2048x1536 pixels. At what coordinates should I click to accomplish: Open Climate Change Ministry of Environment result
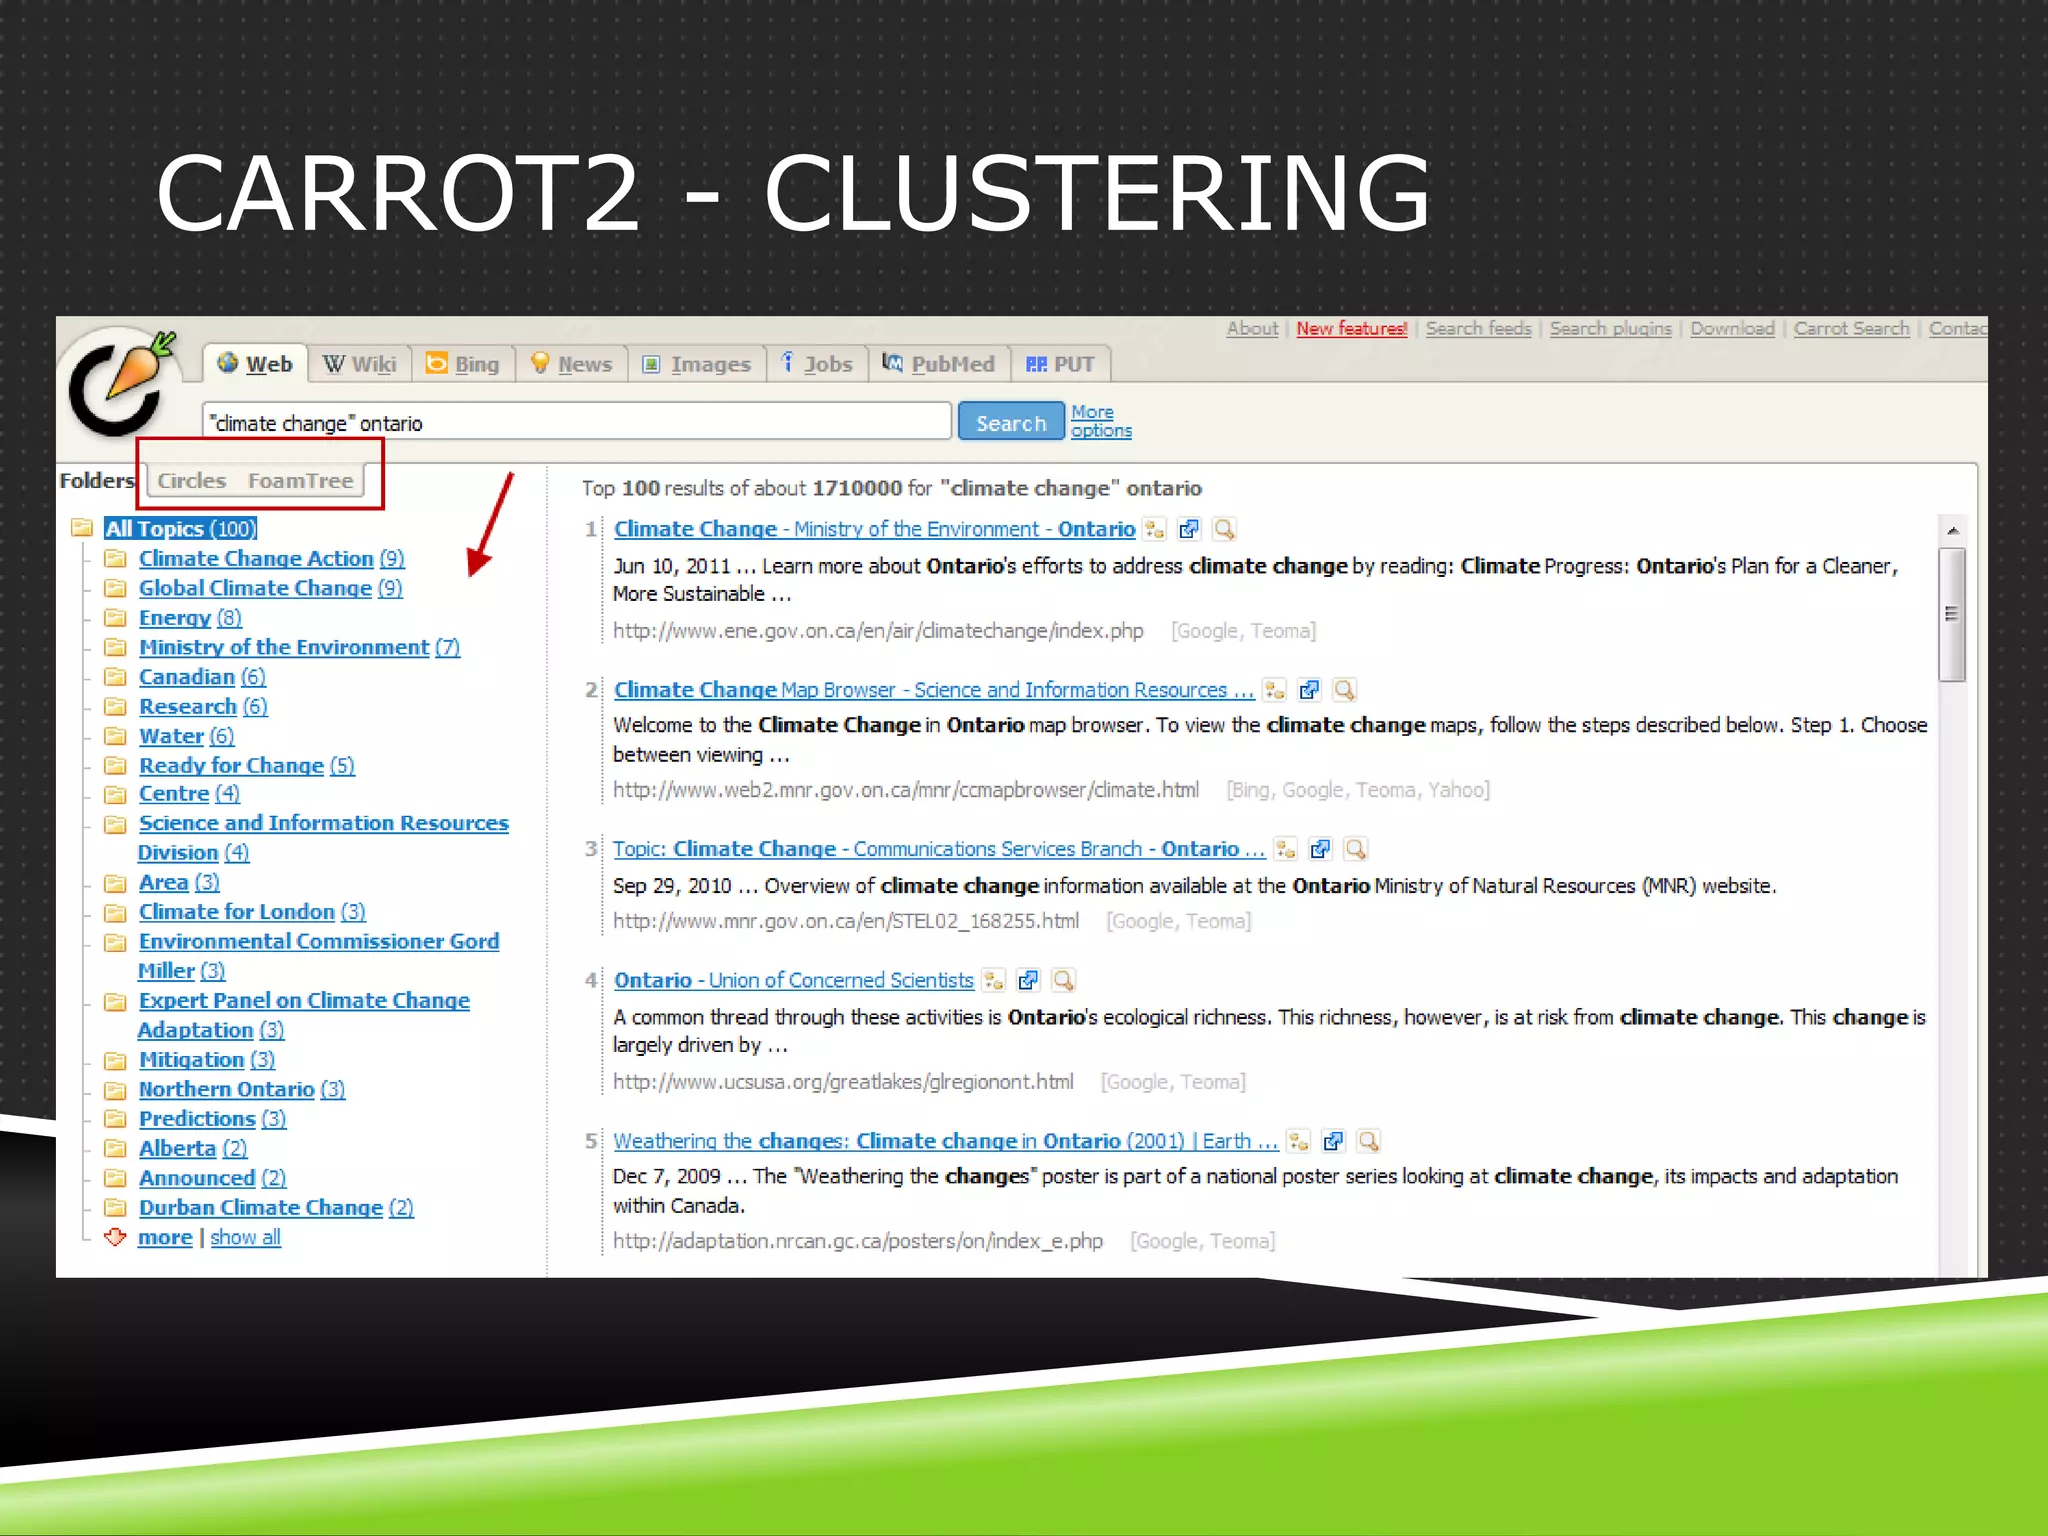coord(874,529)
